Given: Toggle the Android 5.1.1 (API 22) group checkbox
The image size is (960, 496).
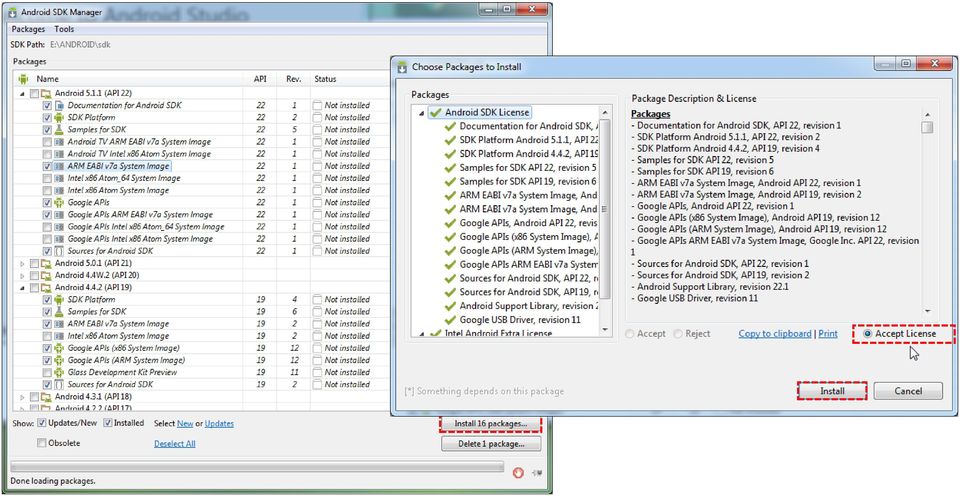Looking at the screenshot, I should coord(34,93).
